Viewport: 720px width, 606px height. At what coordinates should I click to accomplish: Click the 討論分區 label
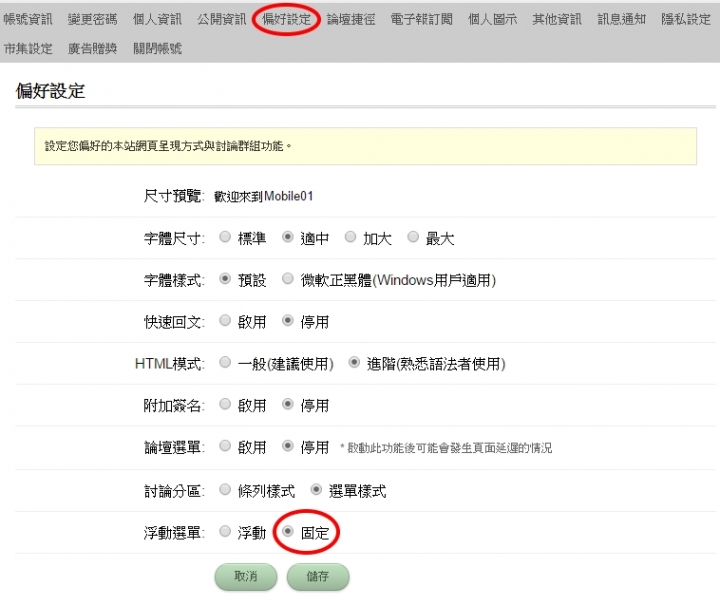174,491
